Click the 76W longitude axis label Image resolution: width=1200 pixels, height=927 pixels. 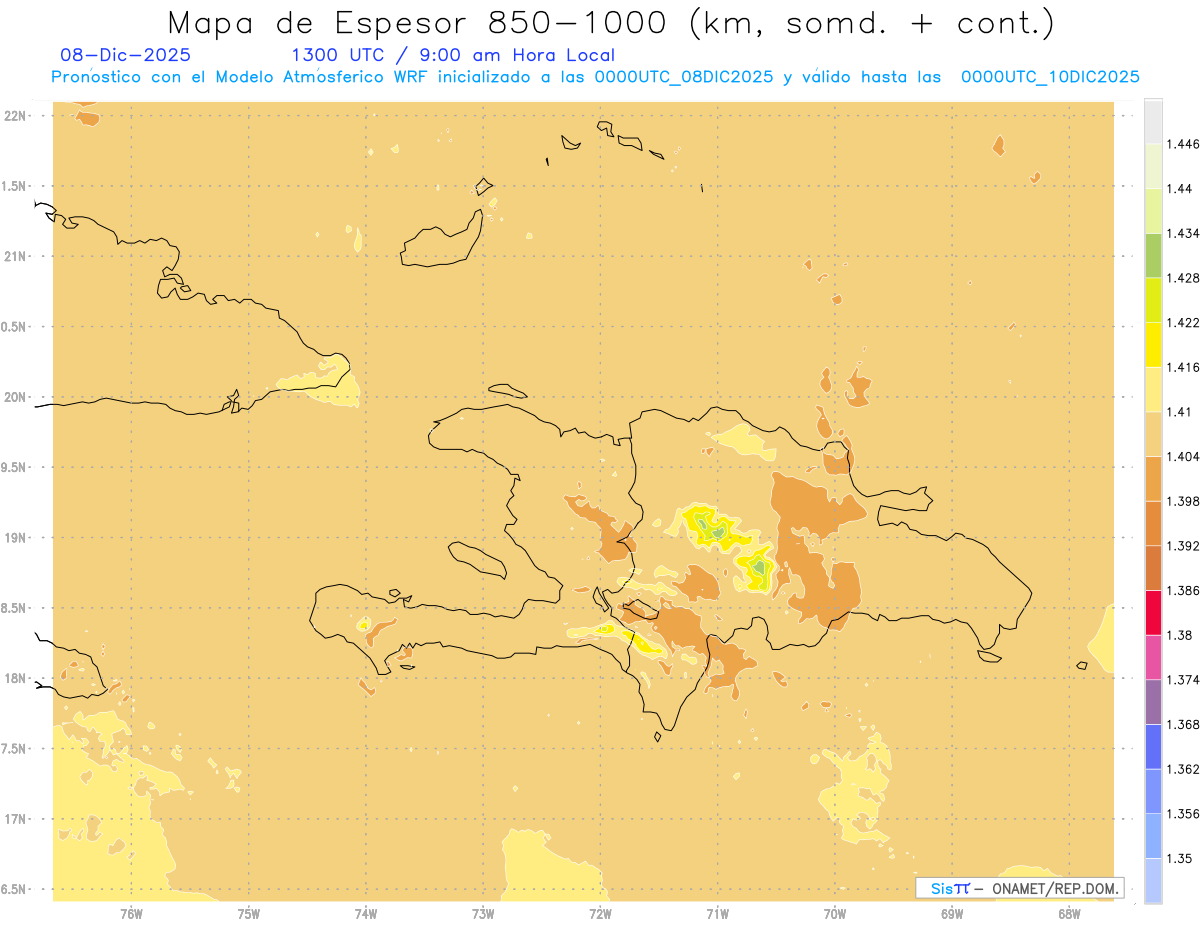pos(131,914)
